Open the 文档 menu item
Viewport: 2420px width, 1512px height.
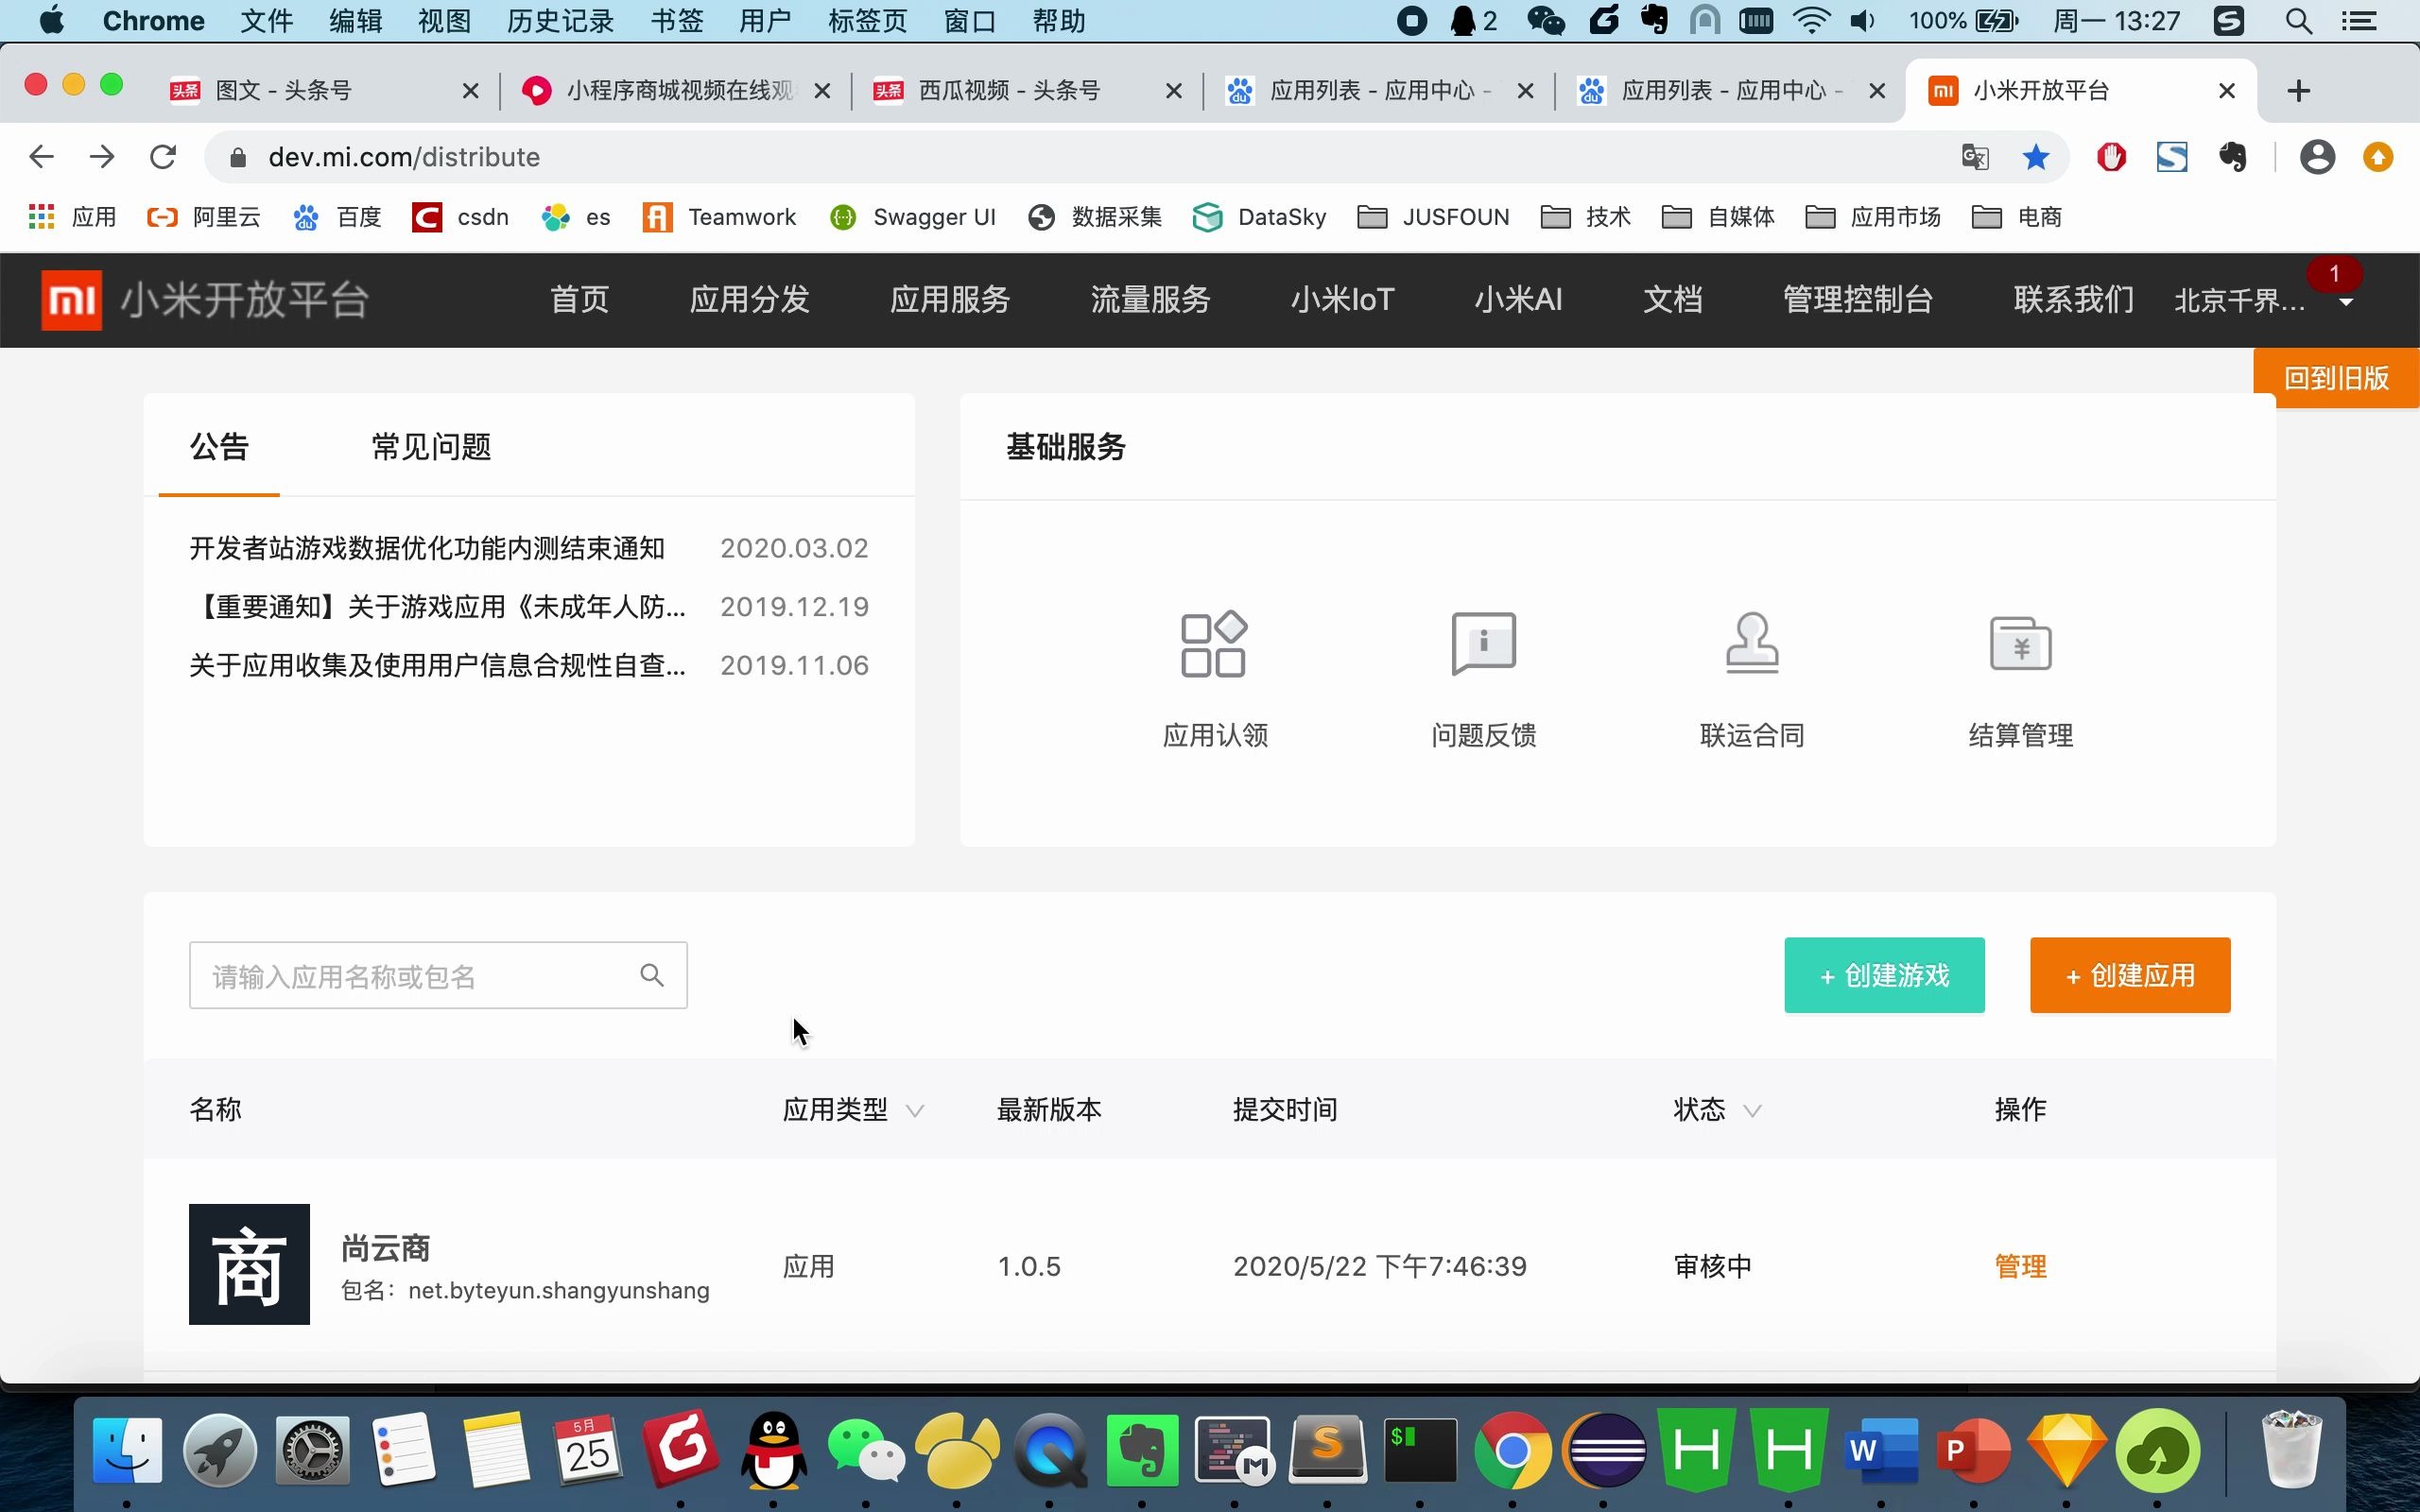point(1670,300)
